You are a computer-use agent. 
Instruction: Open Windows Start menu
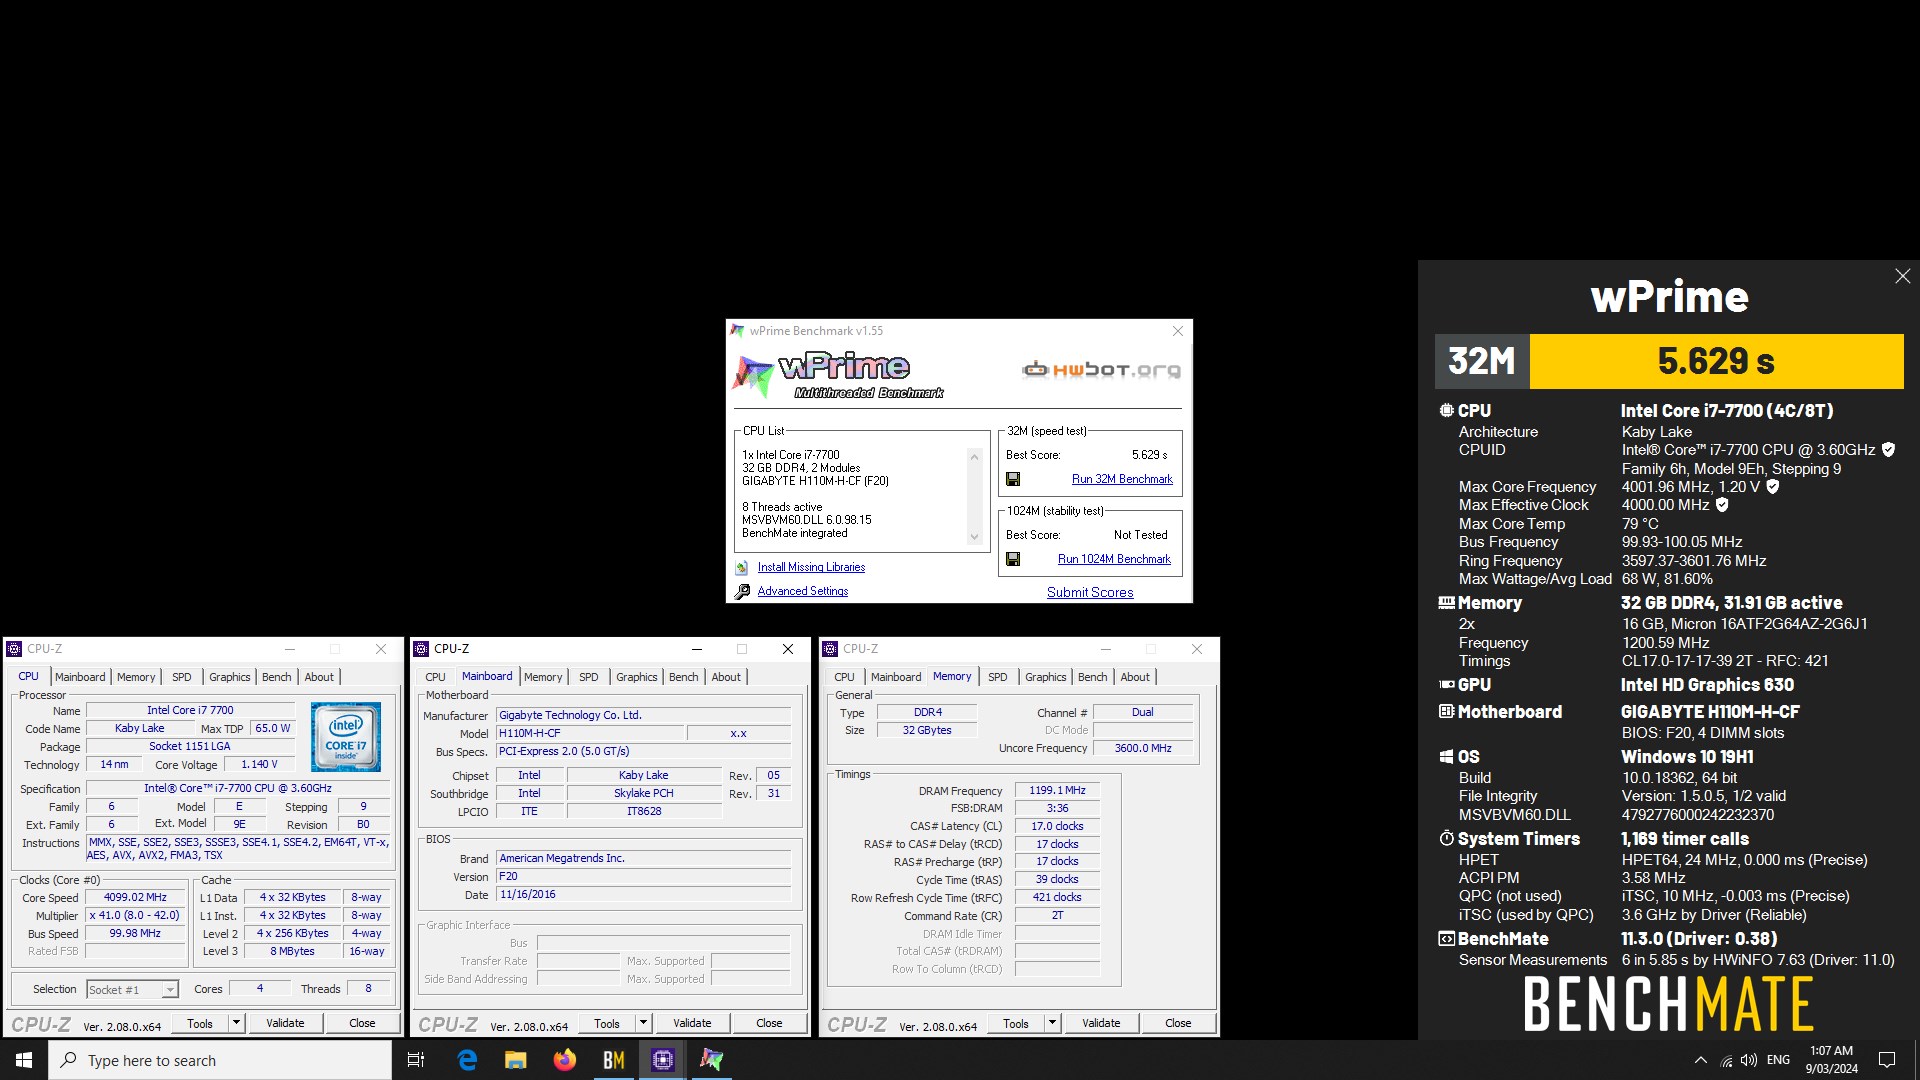(x=24, y=1060)
